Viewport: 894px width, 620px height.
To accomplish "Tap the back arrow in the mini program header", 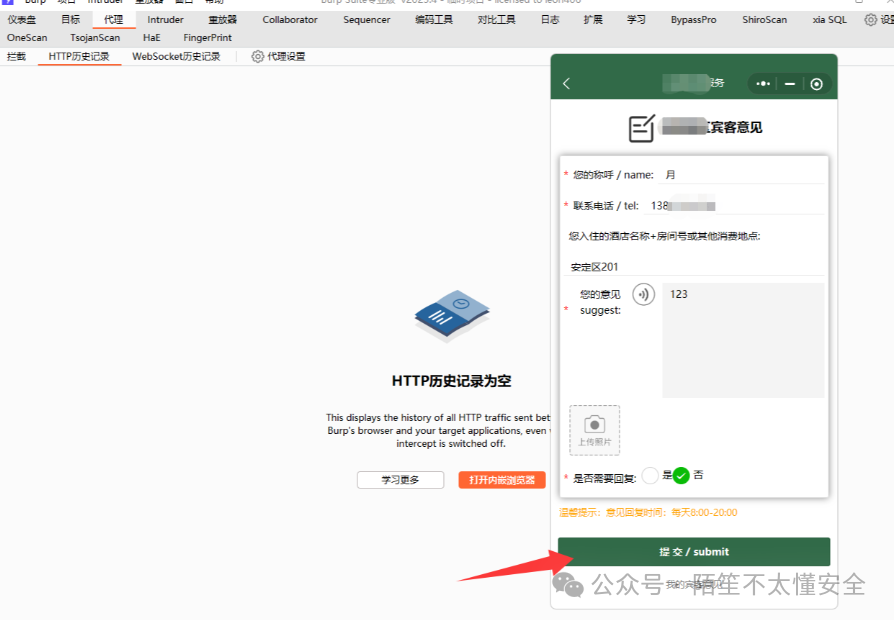I will (x=567, y=83).
